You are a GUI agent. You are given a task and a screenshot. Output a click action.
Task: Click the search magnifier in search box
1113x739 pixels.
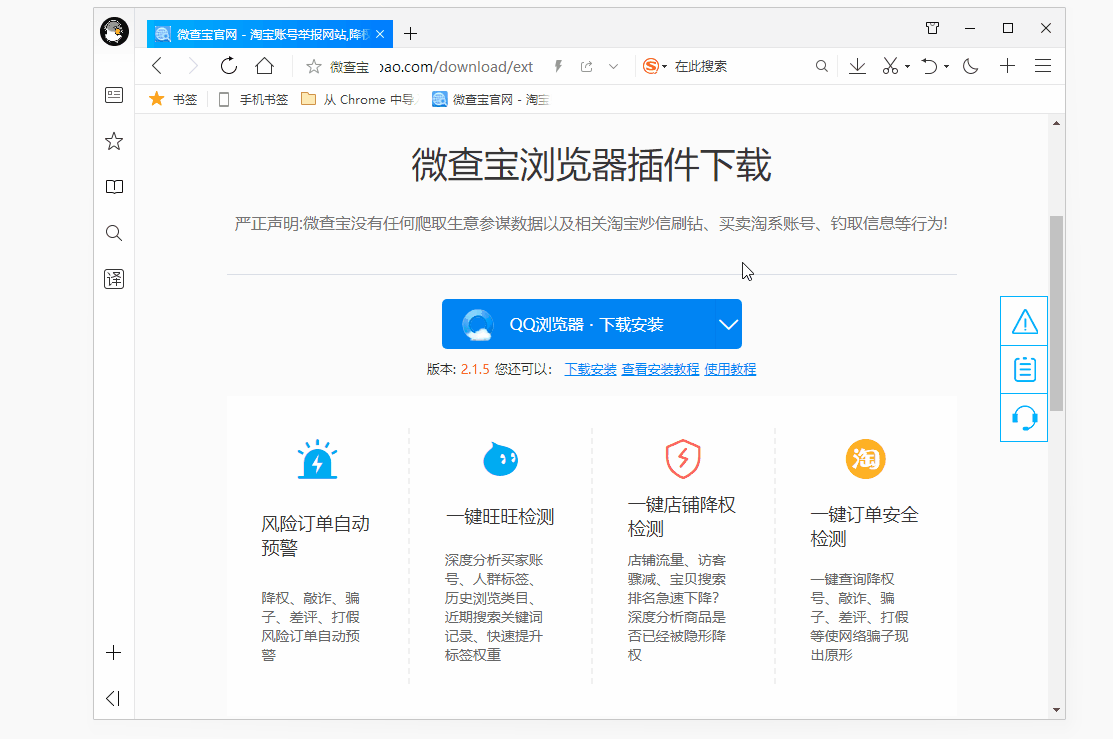coord(821,66)
